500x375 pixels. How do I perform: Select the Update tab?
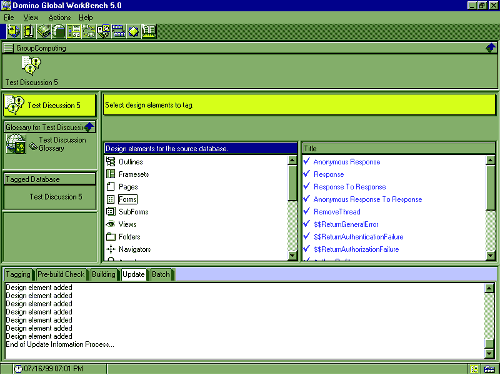133,274
